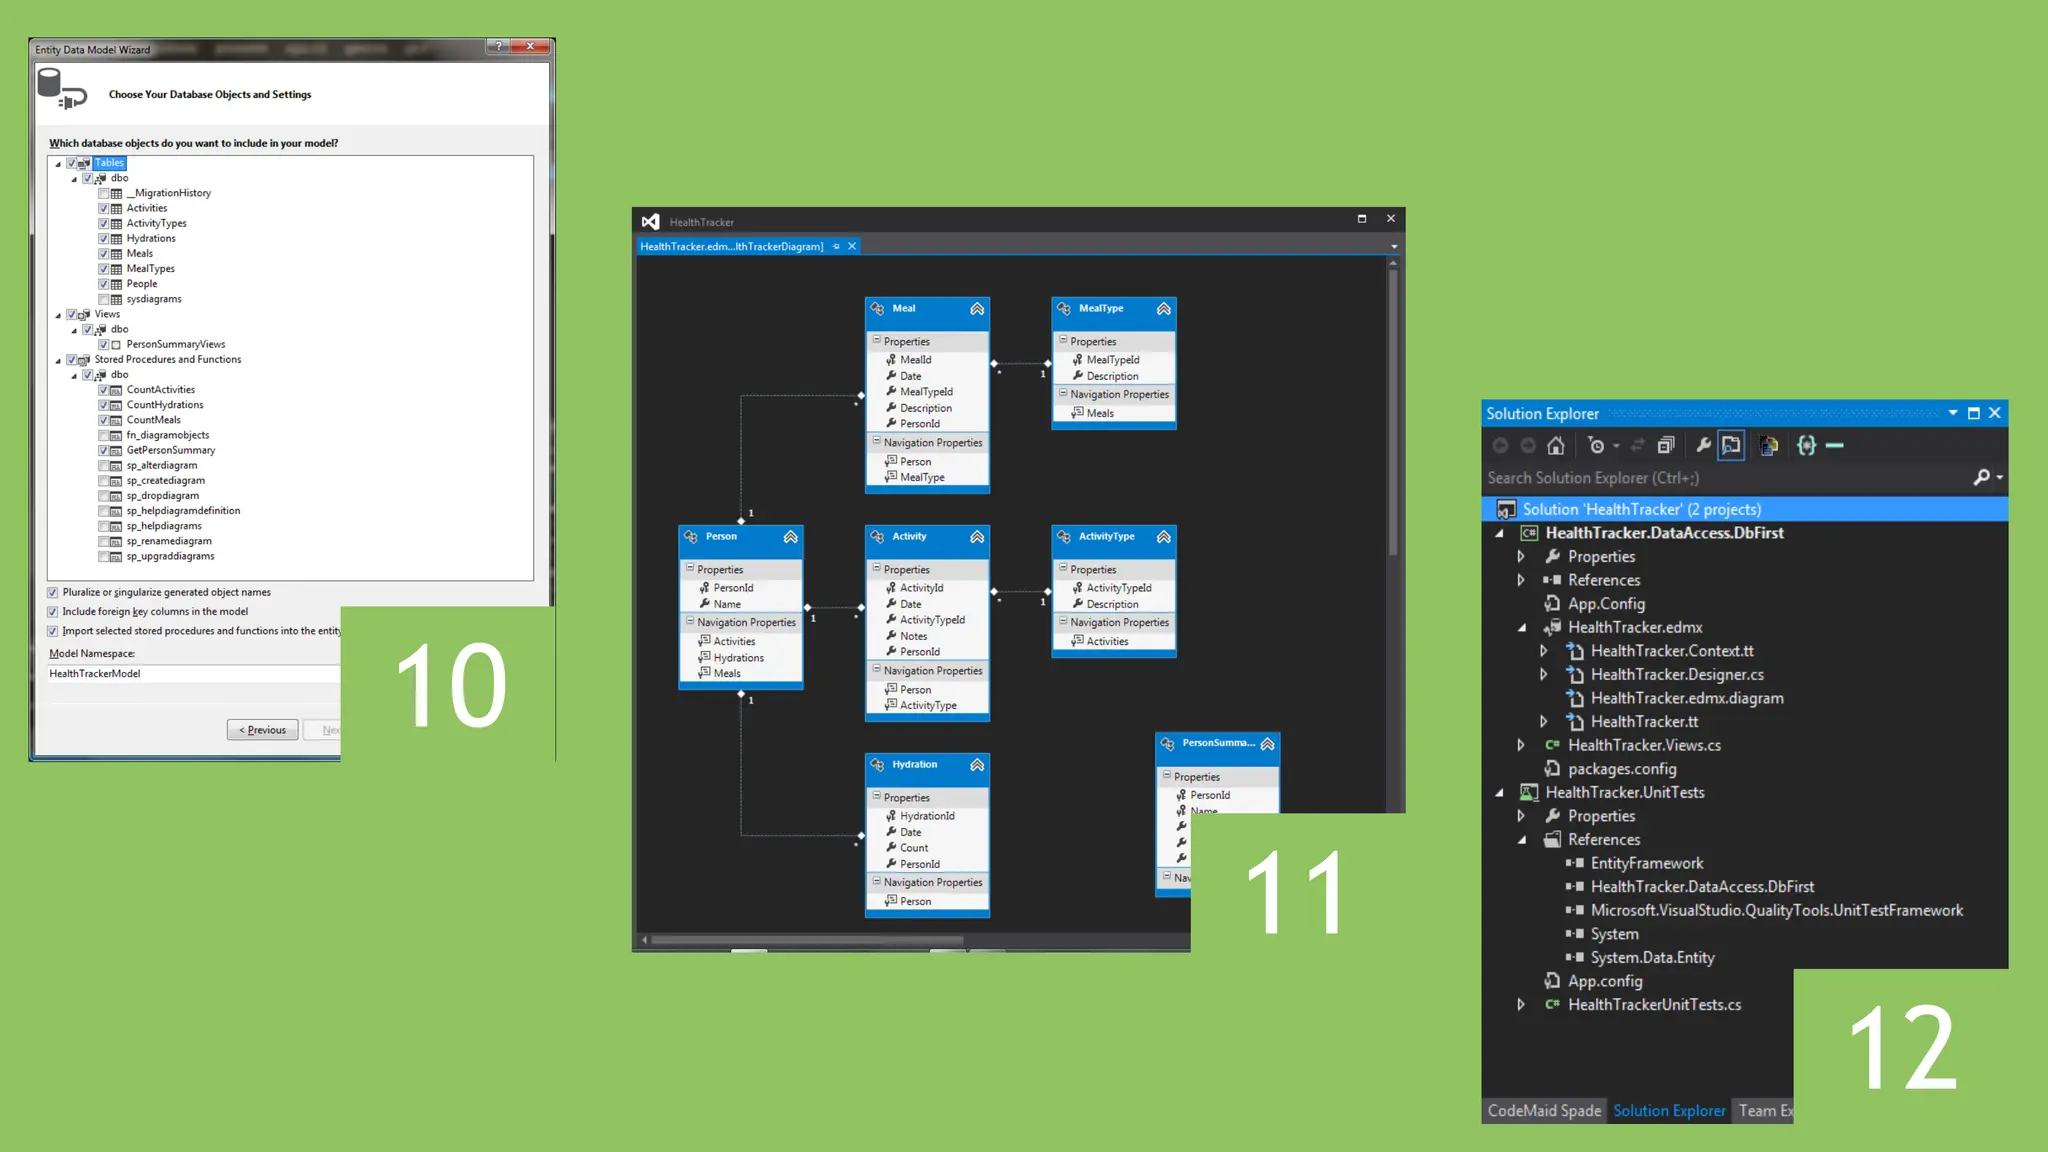
Task: Collapse the Meal entity chevron icon
Action: click(977, 309)
